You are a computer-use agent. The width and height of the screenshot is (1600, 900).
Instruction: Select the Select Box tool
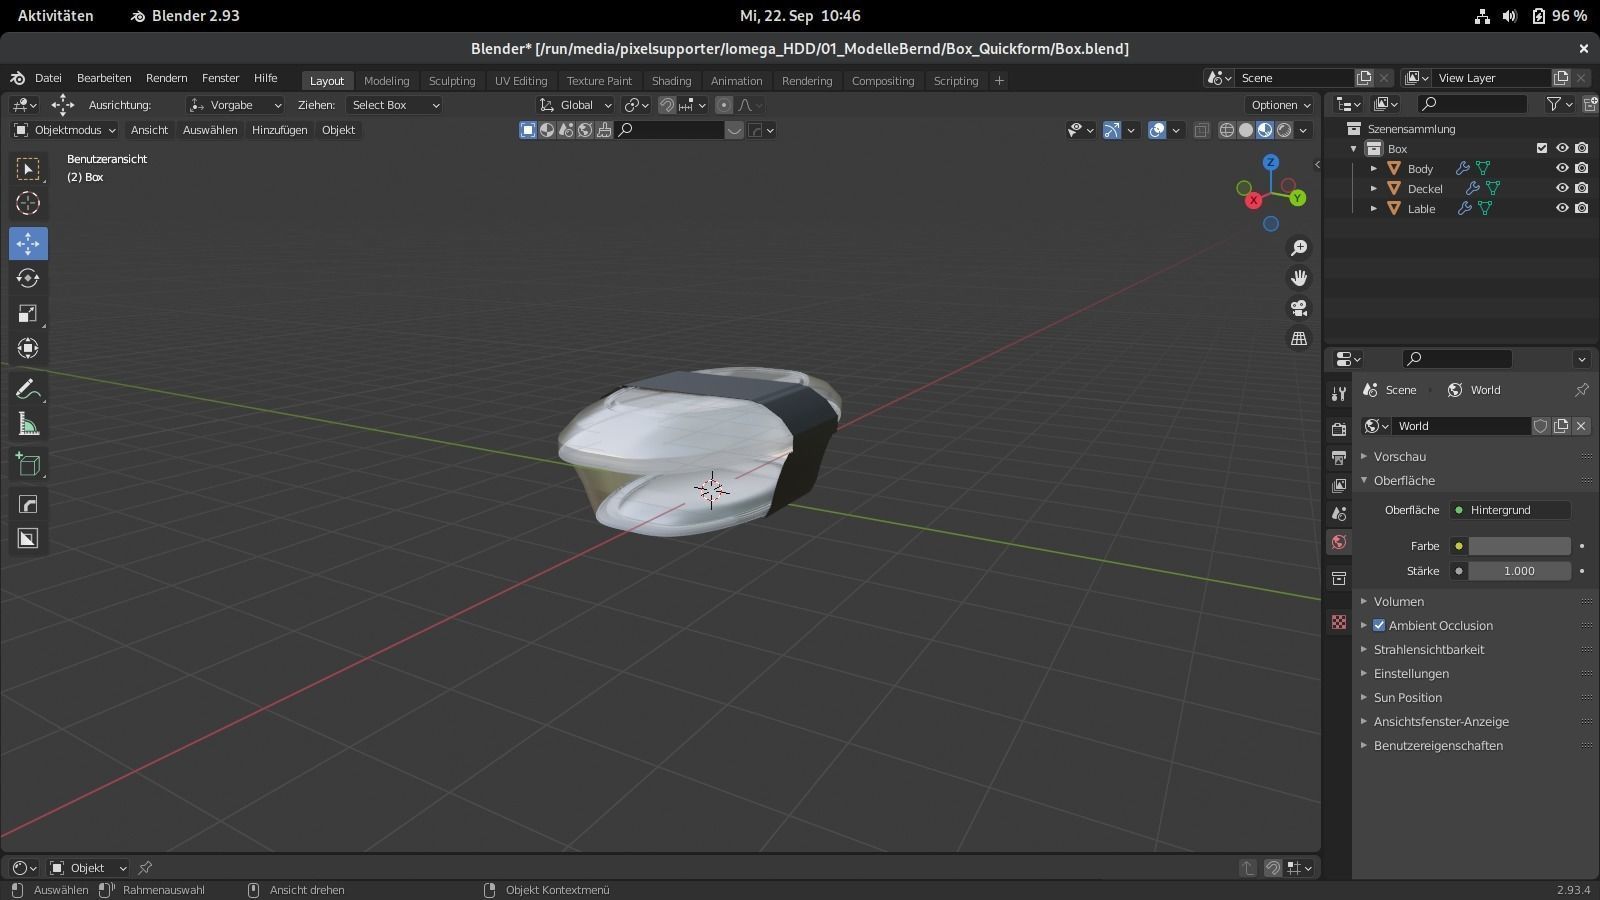28,169
